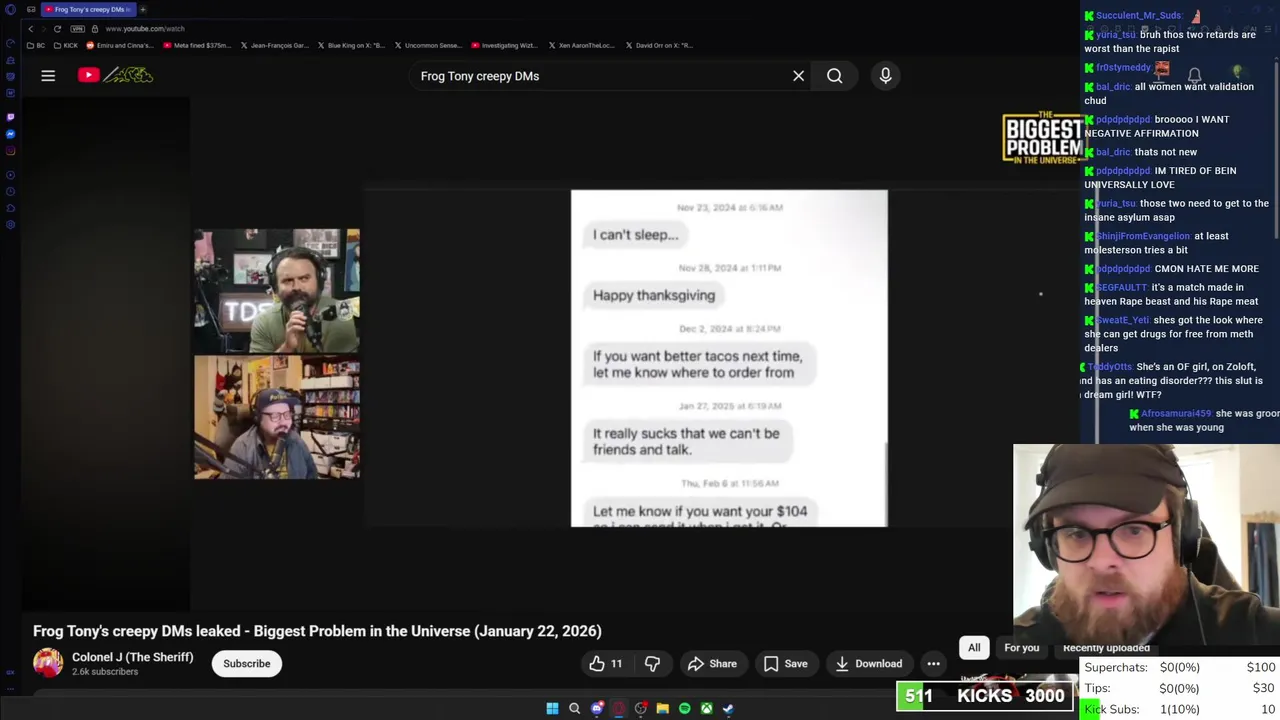
Task: Start voice search with the microphone
Action: [885, 76]
